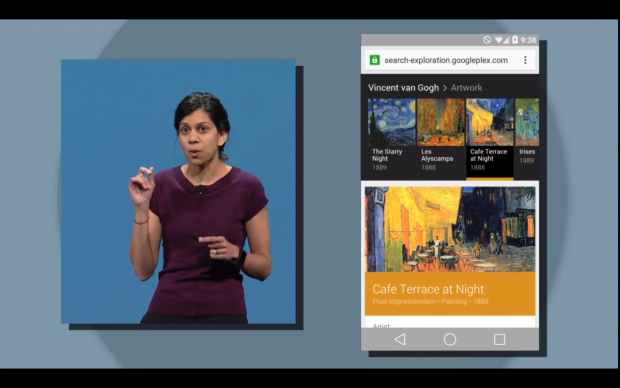Viewport: 620px width, 388px height.
Task: Tap the do-not-disturb status bar icon
Action: (487, 40)
